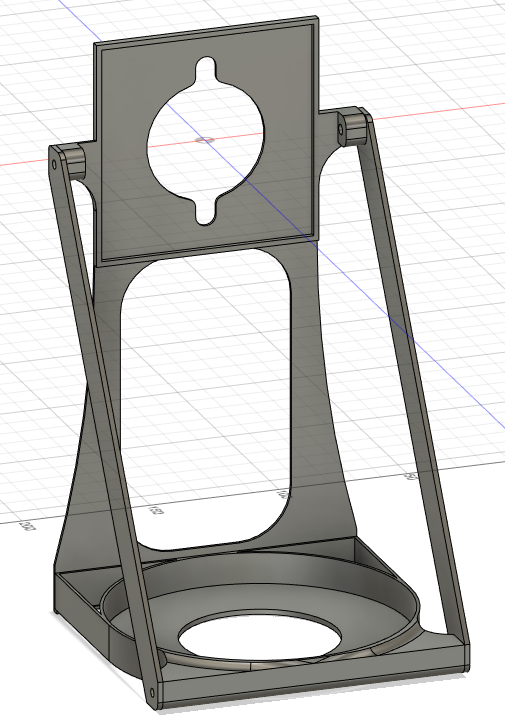Click the "200" grid label

coord(29,526)
